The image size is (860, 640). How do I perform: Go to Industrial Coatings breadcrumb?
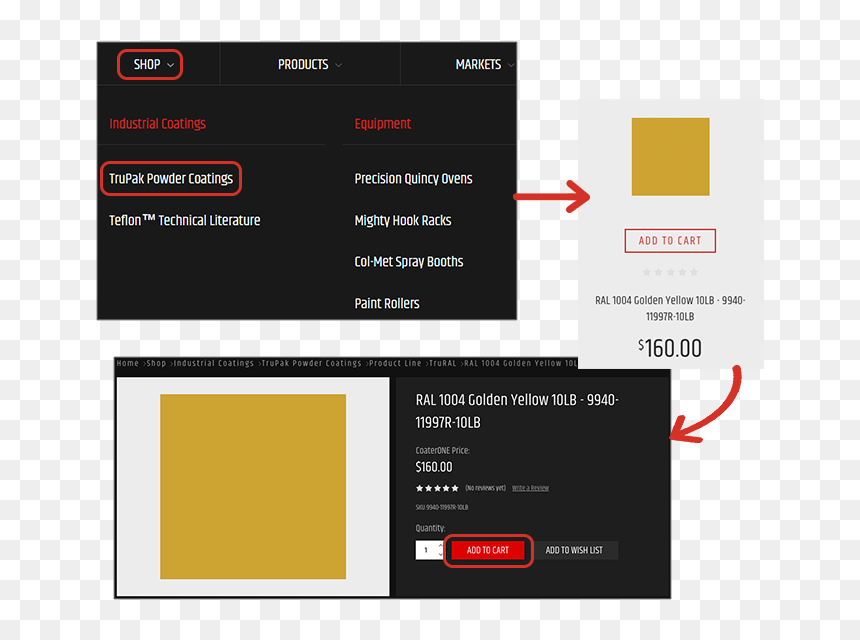pyautogui.click(x=214, y=363)
